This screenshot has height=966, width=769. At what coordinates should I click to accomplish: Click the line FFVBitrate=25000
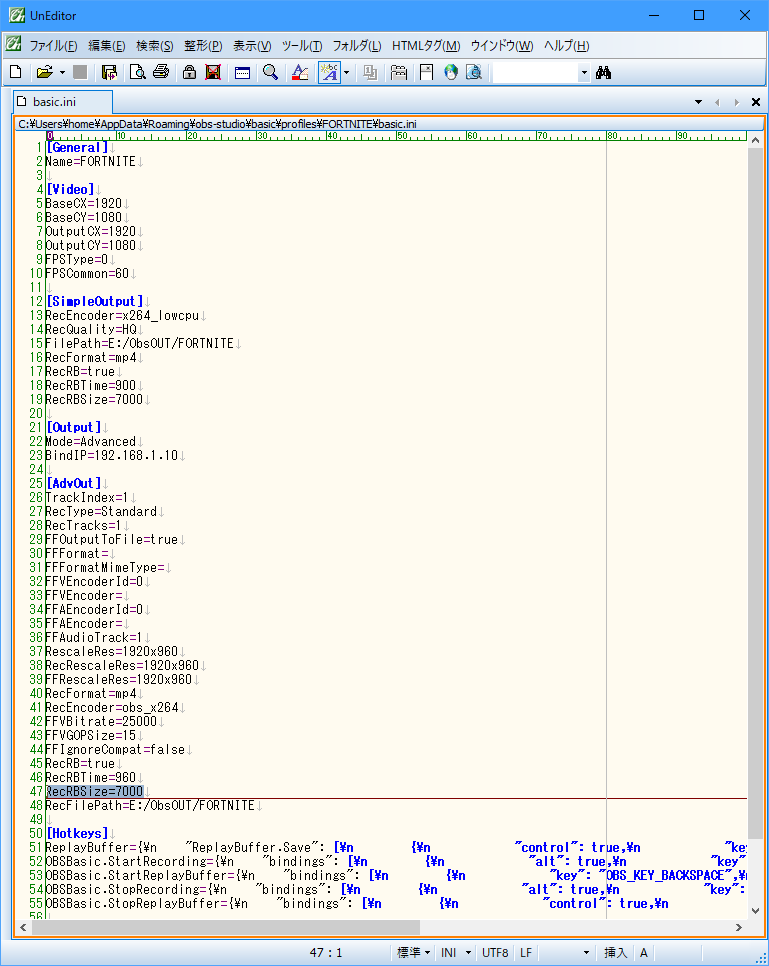pos(101,721)
